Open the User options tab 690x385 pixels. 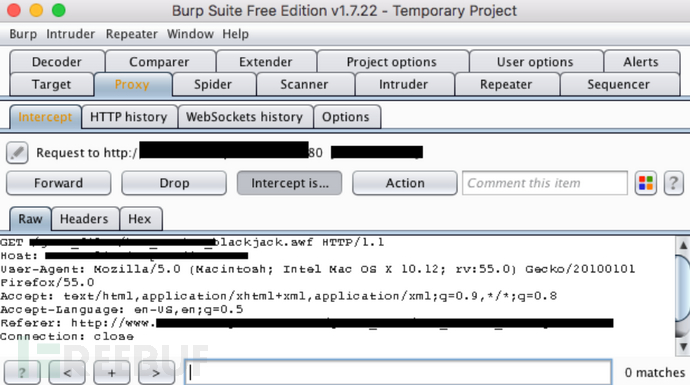535,62
